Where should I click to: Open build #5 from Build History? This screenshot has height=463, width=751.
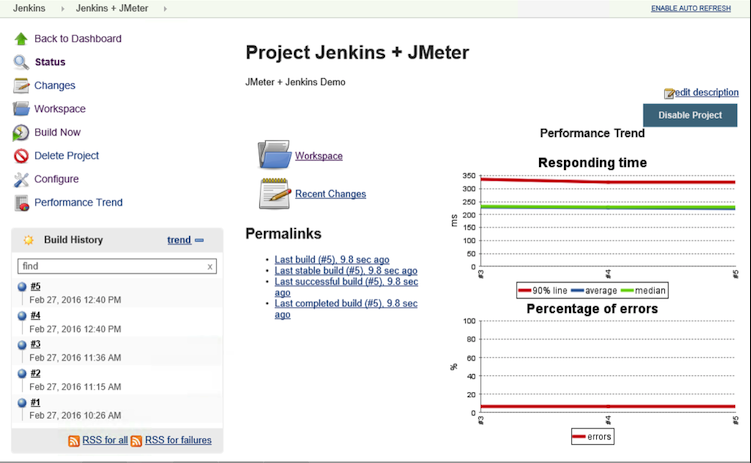[x=35, y=286]
